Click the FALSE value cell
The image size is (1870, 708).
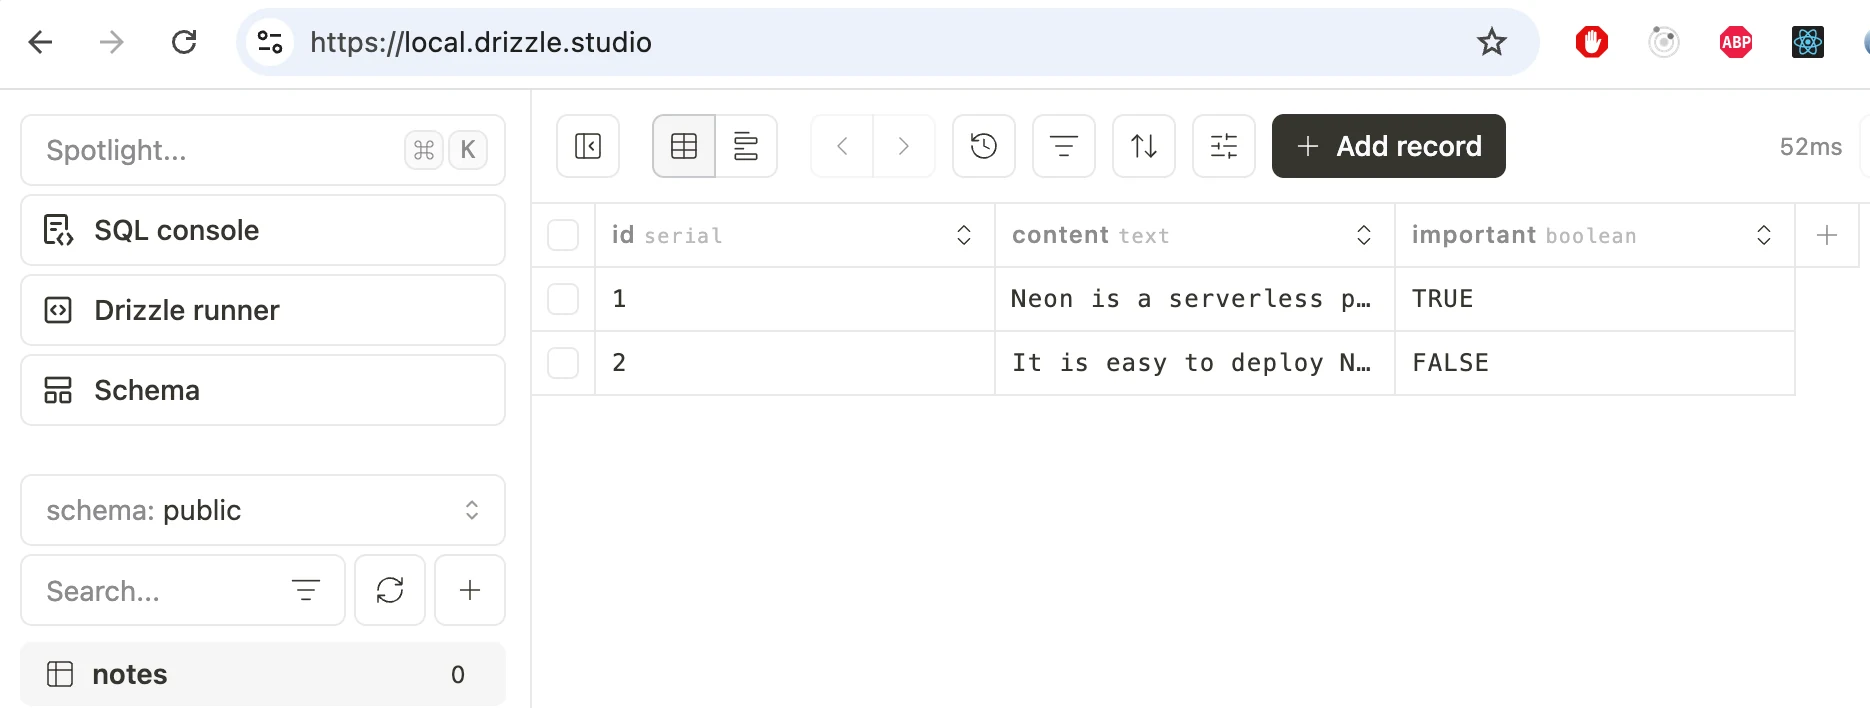(1595, 363)
